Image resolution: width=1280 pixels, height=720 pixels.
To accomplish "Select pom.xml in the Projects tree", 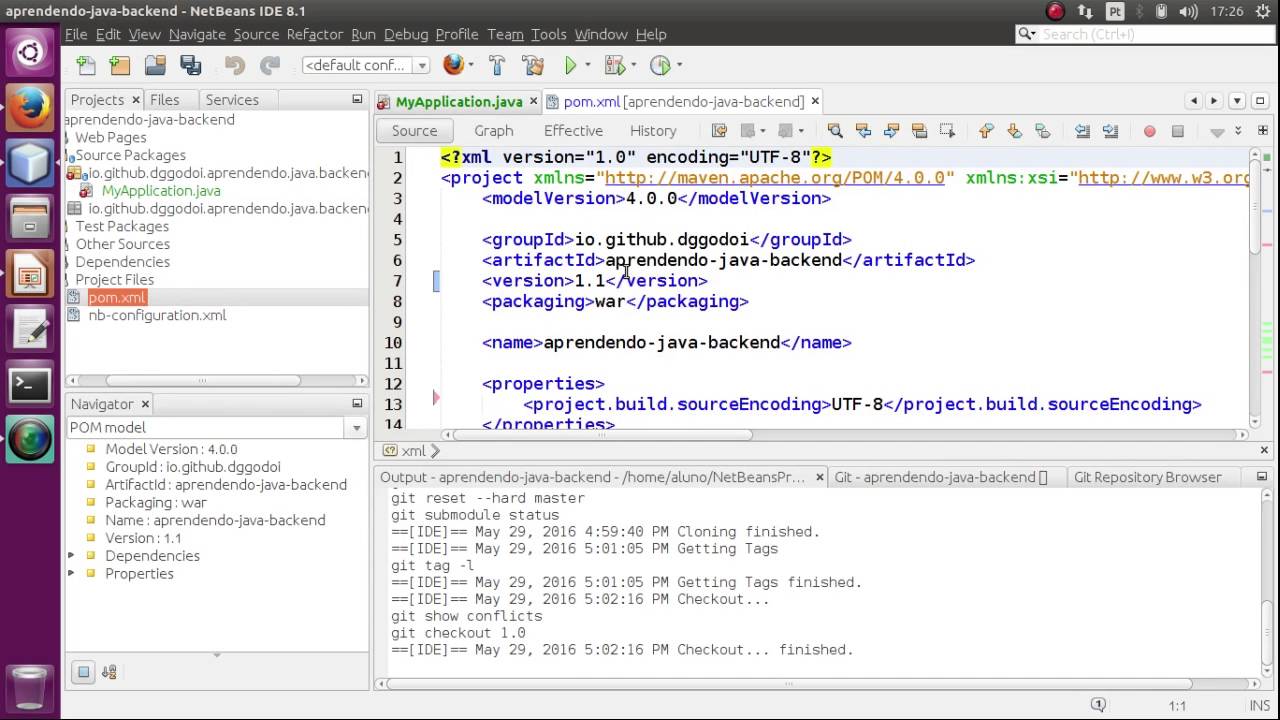I will [x=117, y=297].
